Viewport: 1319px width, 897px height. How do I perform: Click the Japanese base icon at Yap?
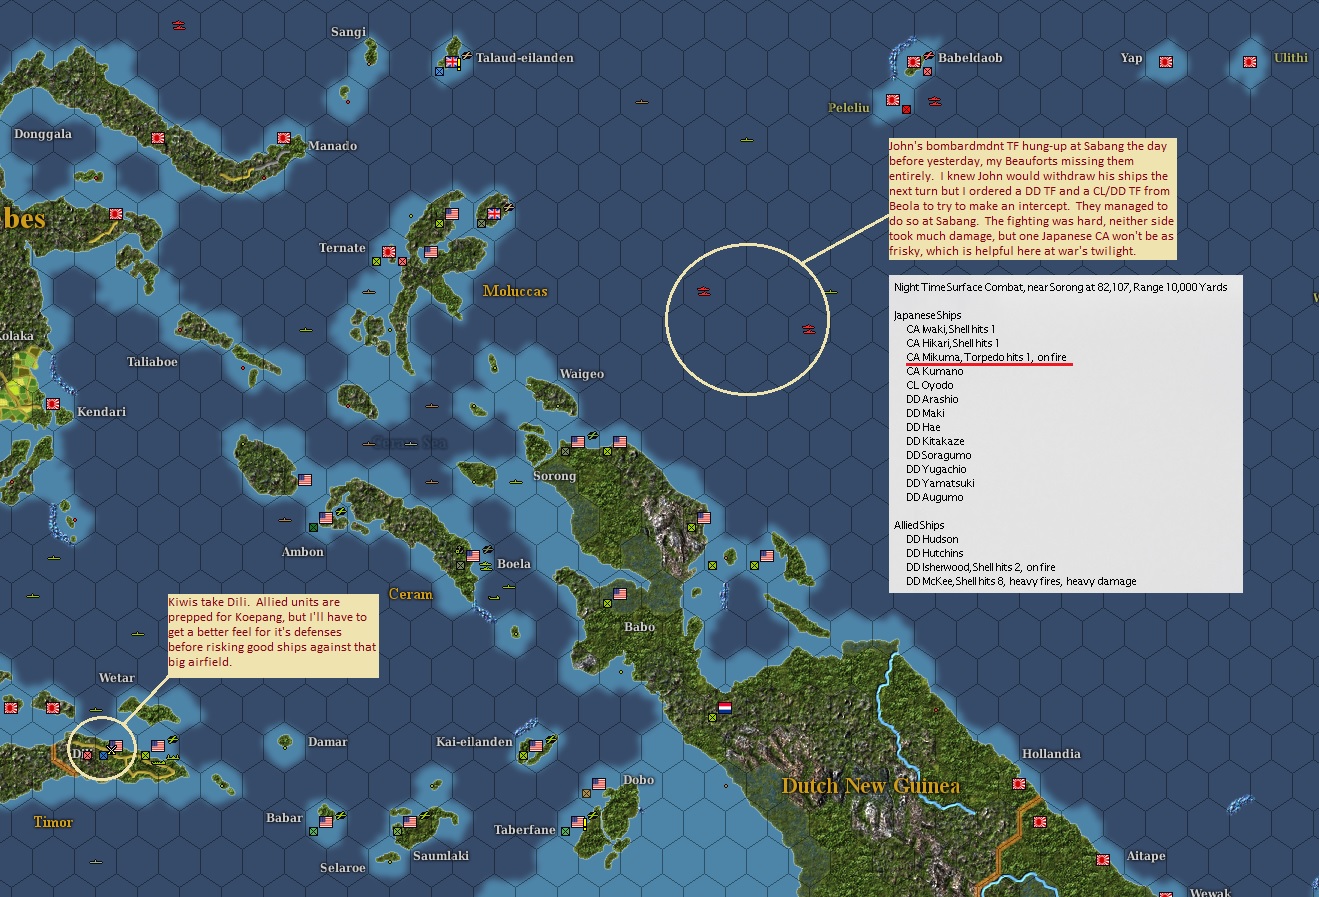(x=1164, y=61)
